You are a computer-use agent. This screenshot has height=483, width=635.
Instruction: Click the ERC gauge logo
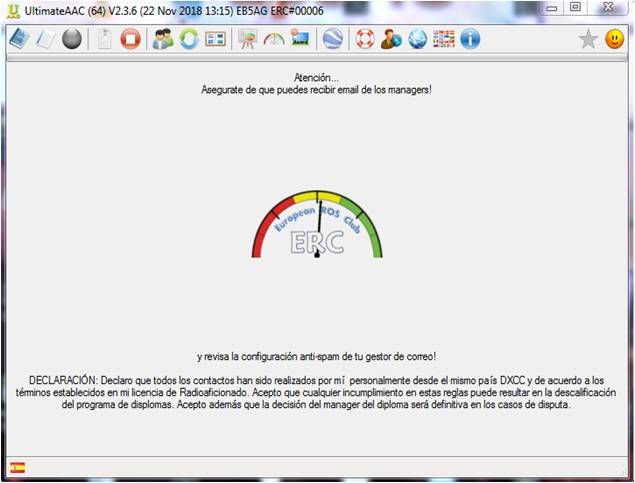[317, 224]
